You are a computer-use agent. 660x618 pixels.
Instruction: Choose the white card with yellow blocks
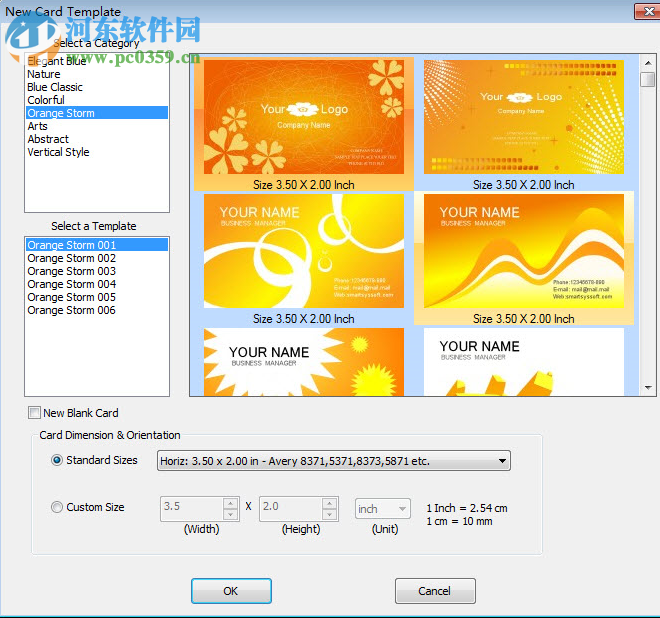[x=524, y=362]
